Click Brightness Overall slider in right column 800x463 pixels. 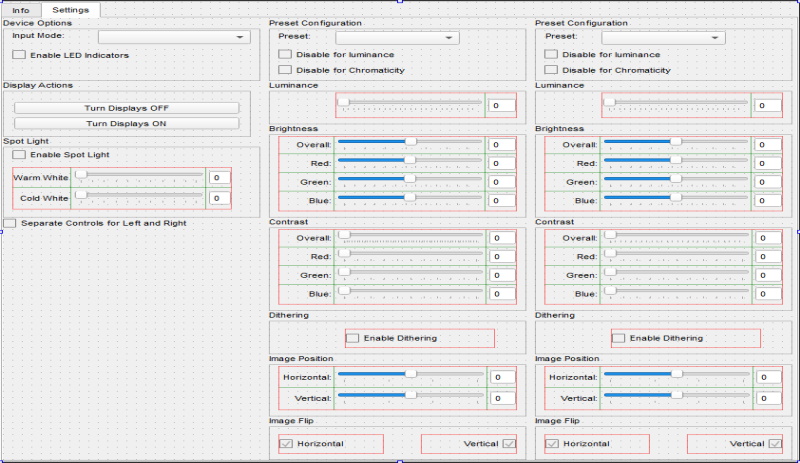point(676,143)
